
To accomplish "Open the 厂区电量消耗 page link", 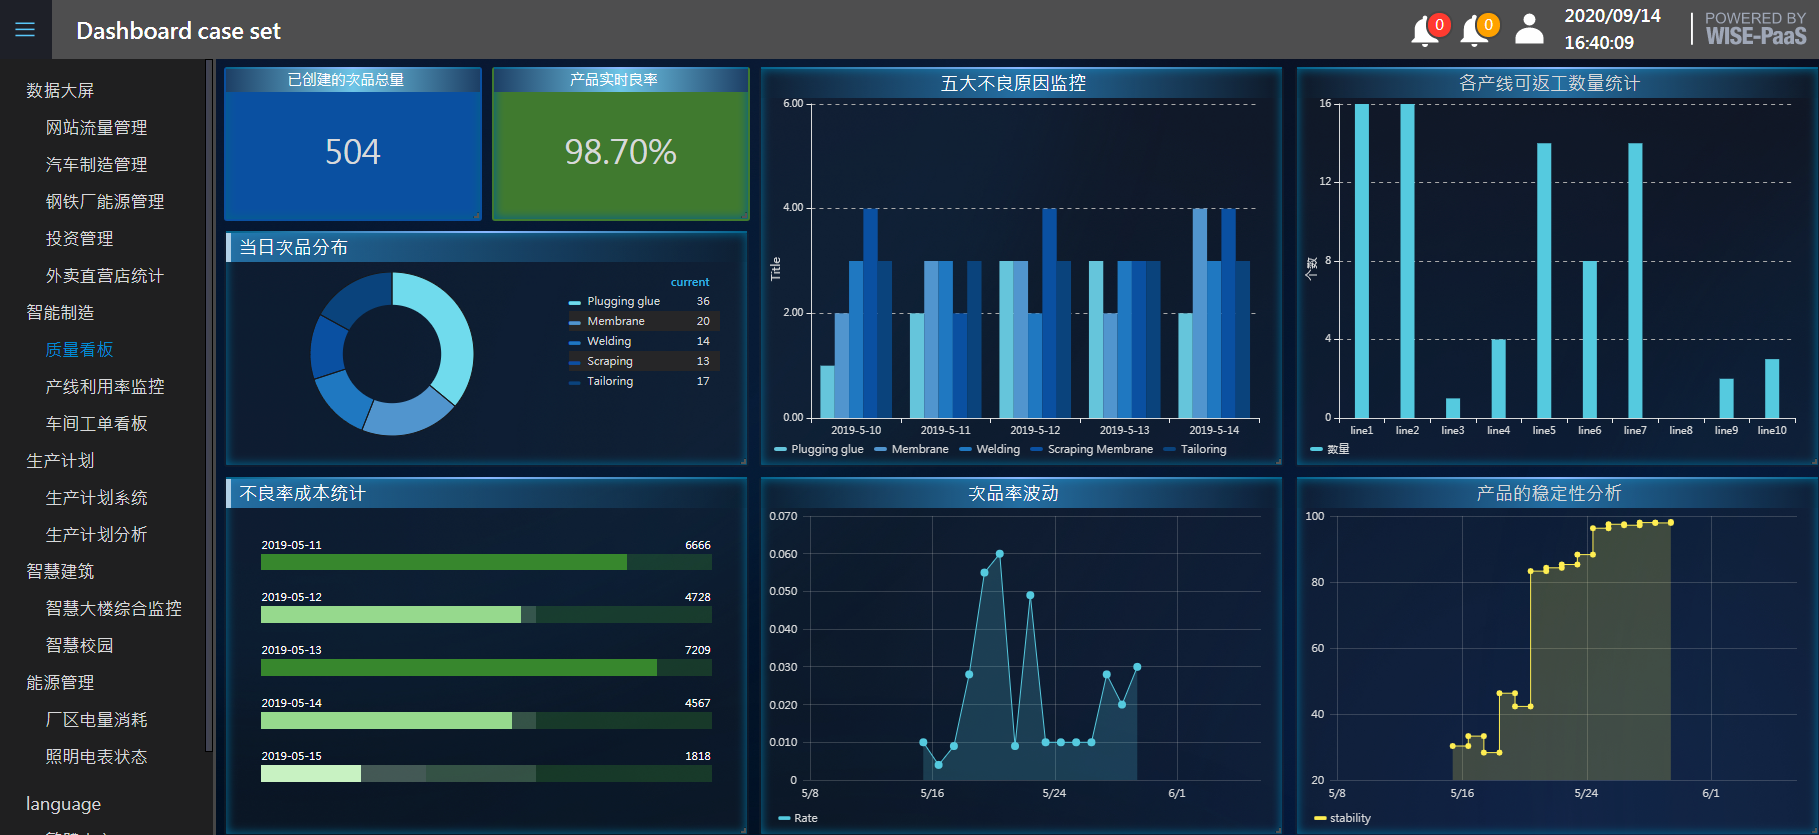I will point(96,719).
